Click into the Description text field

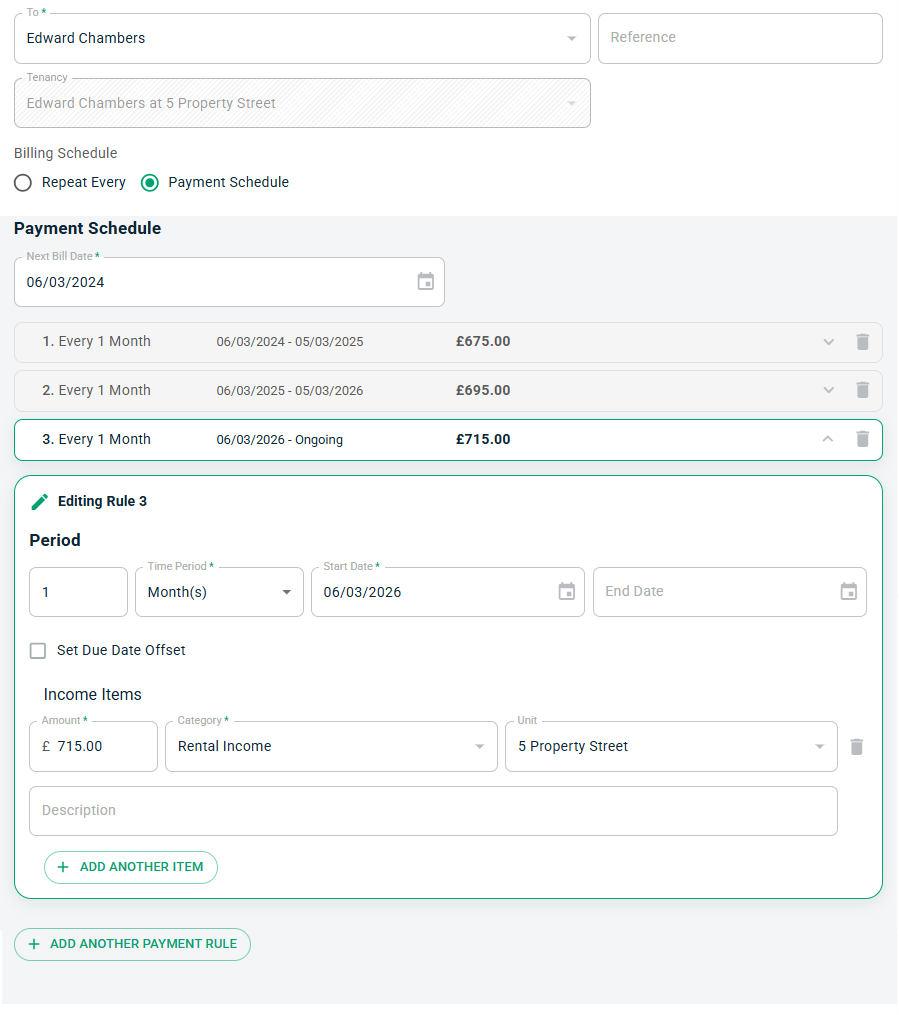[x=432, y=811]
